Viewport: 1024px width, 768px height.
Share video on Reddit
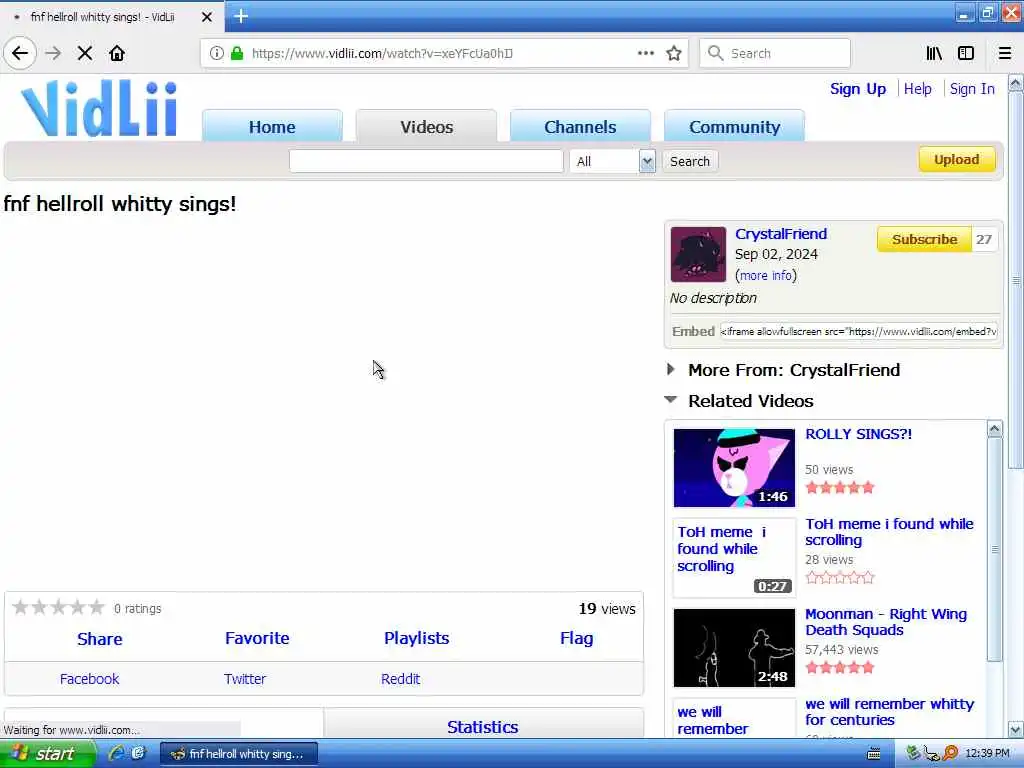(x=400, y=679)
